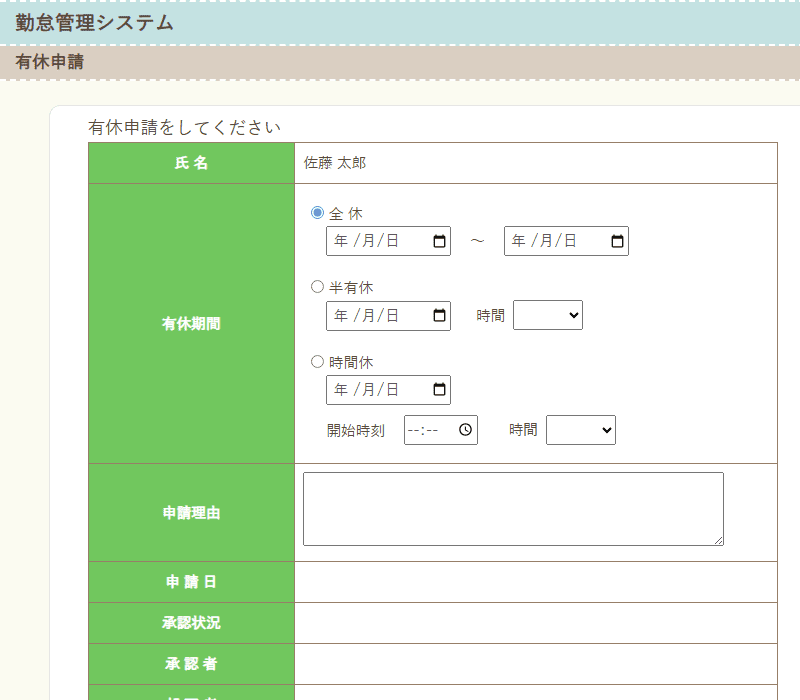800x700 pixels.
Task: Click the 勤怠管理システム header title
Action: click(94, 23)
